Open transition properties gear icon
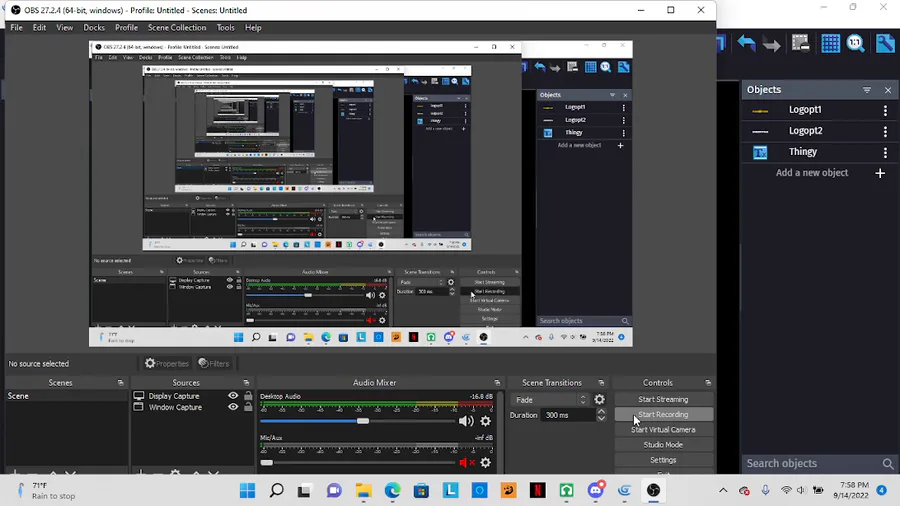900x506 pixels. pyautogui.click(x=599, y=400)
